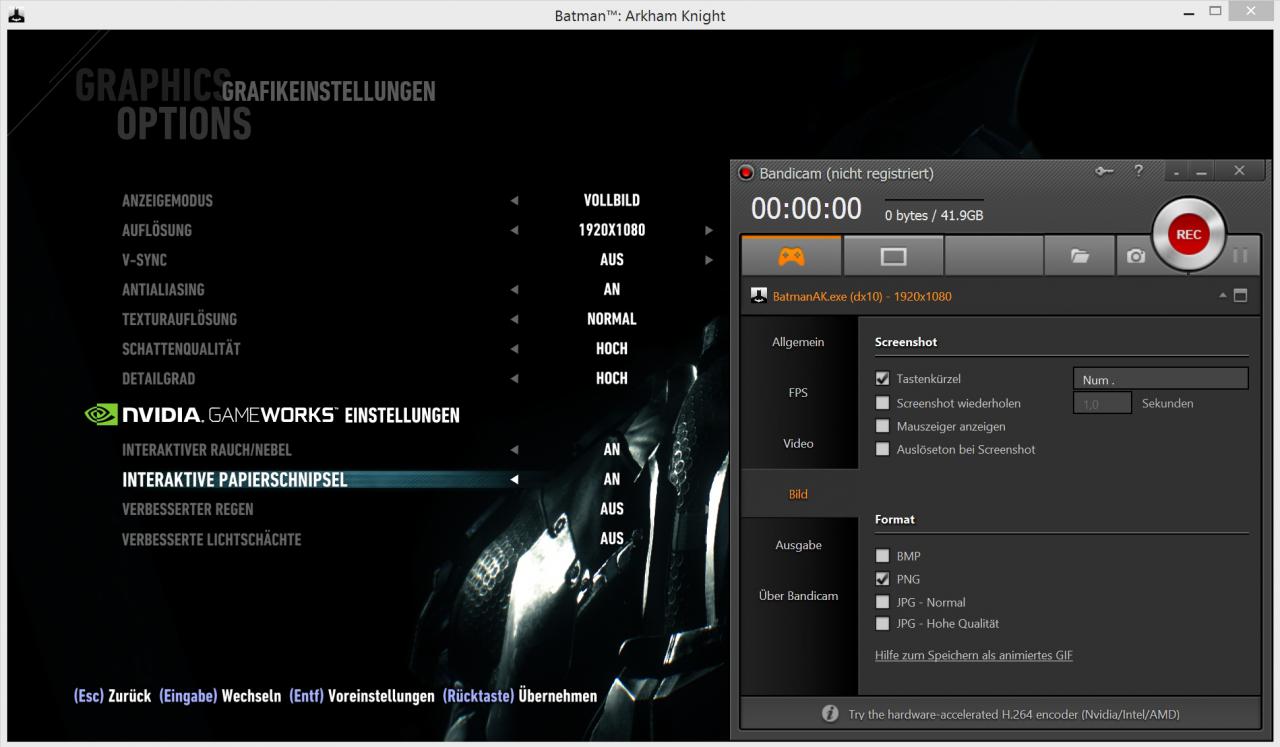Click BatmanAK.exe (dx10) - 1920x1080 text

pos(862,297)
